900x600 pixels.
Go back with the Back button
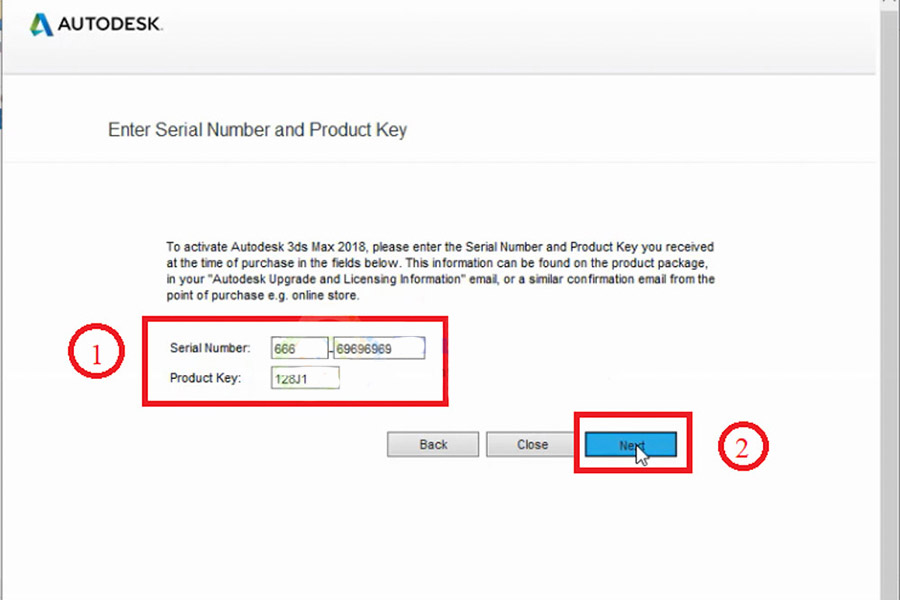pos(433,445)
